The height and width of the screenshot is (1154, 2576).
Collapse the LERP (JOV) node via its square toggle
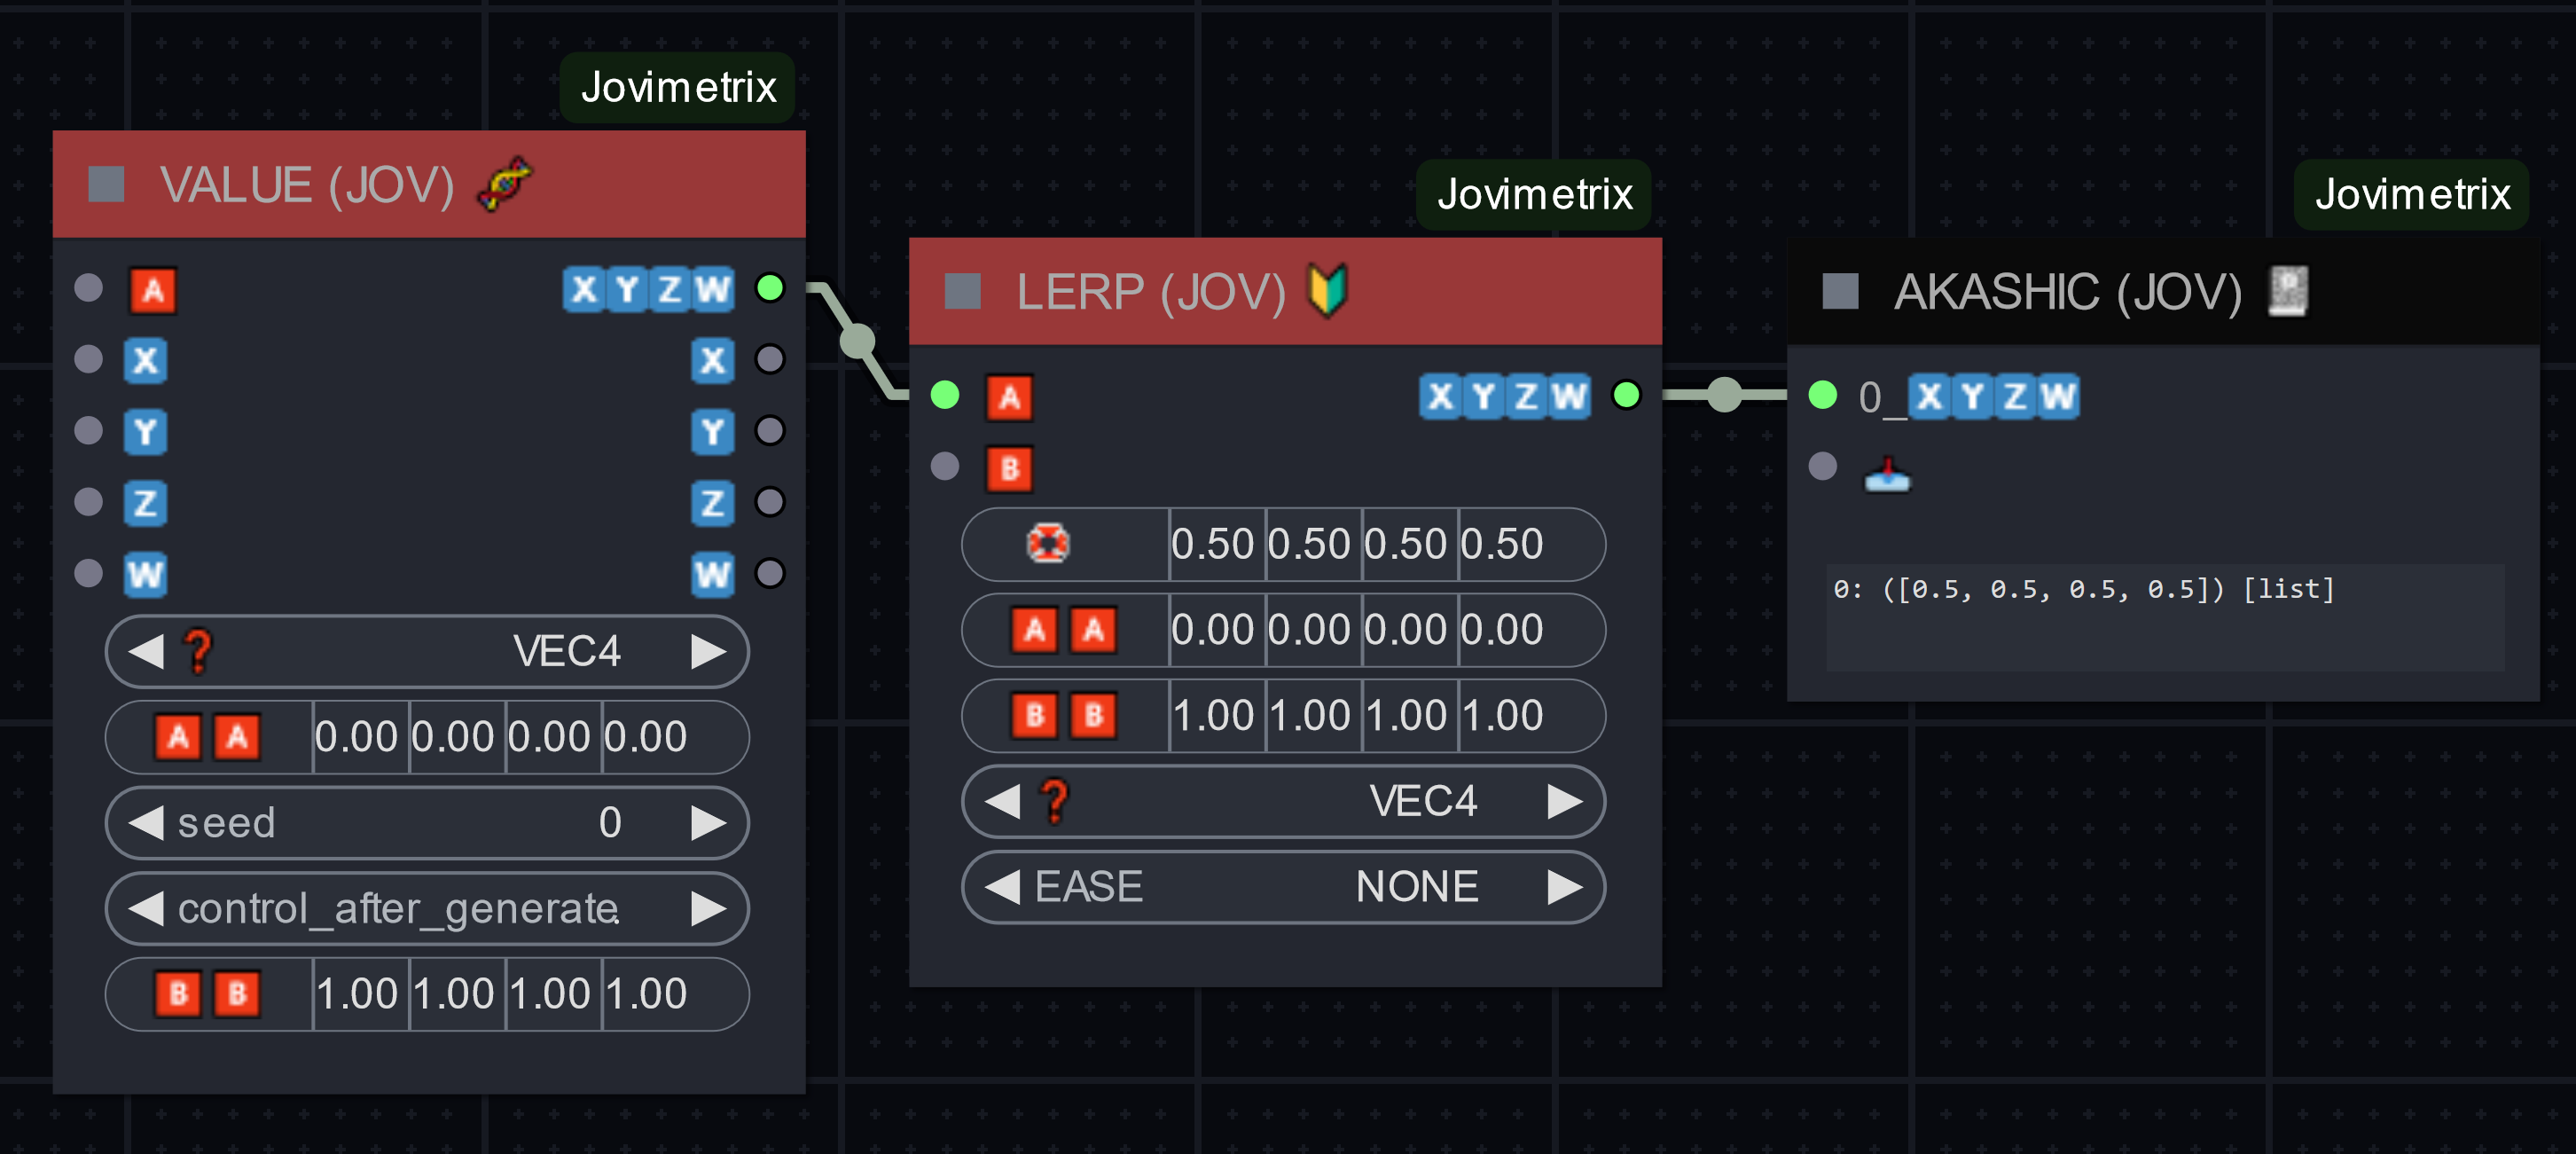[x=962, y=291]
